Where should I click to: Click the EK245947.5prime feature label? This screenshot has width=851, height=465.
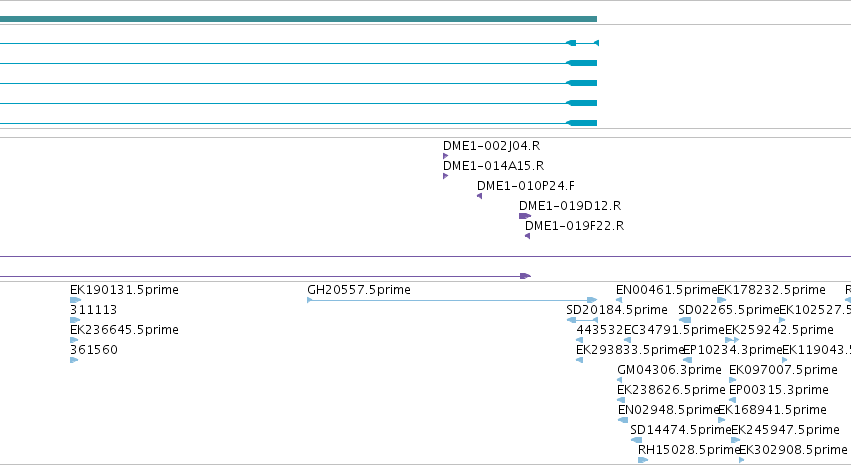785,430
